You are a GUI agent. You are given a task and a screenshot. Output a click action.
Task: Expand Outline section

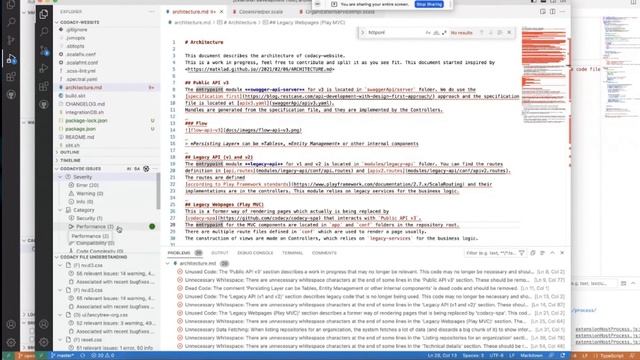[x=107, y=152]
